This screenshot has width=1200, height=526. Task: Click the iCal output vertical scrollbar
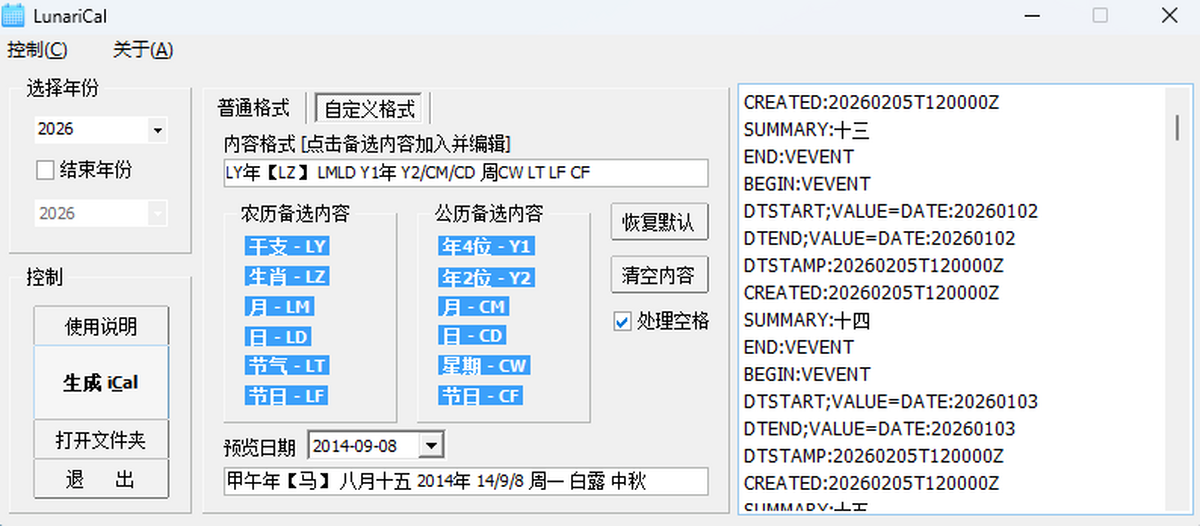[1178, 300]
